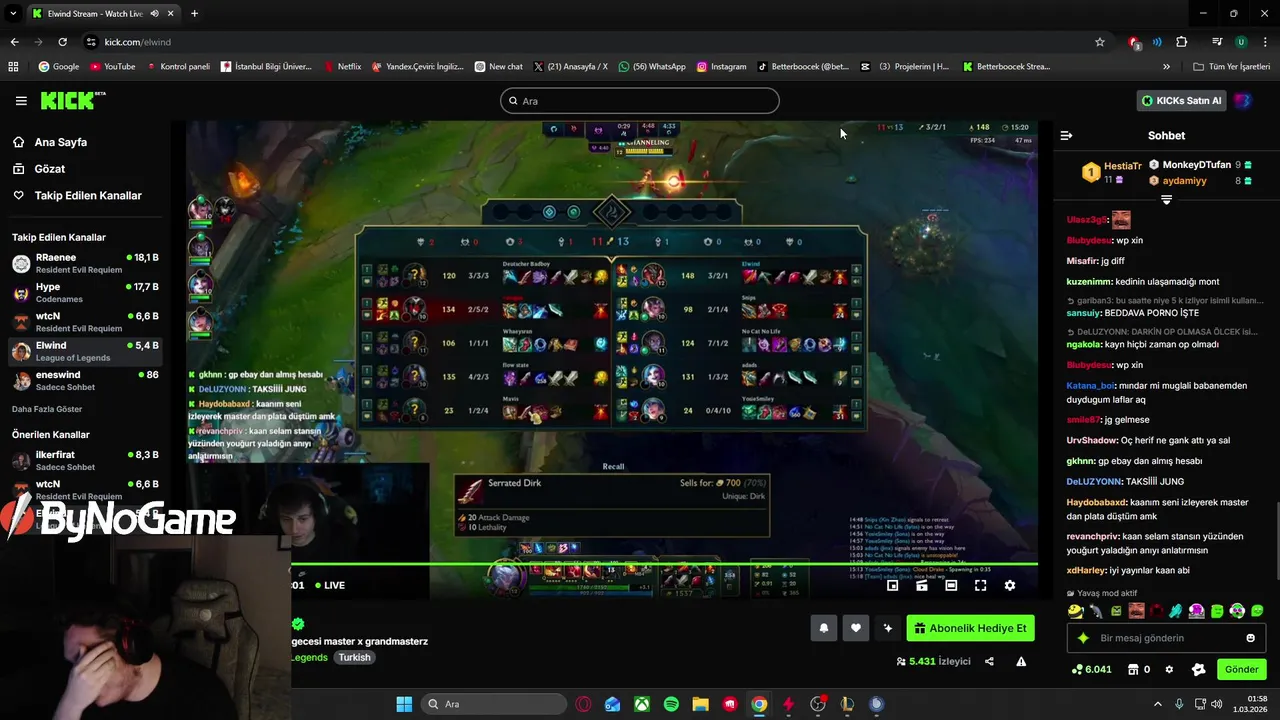Open Ana Sayfa in the sidebar
Image resolution: width=1280 pixels, height=720 pixels.
click(x=60, y=142)
